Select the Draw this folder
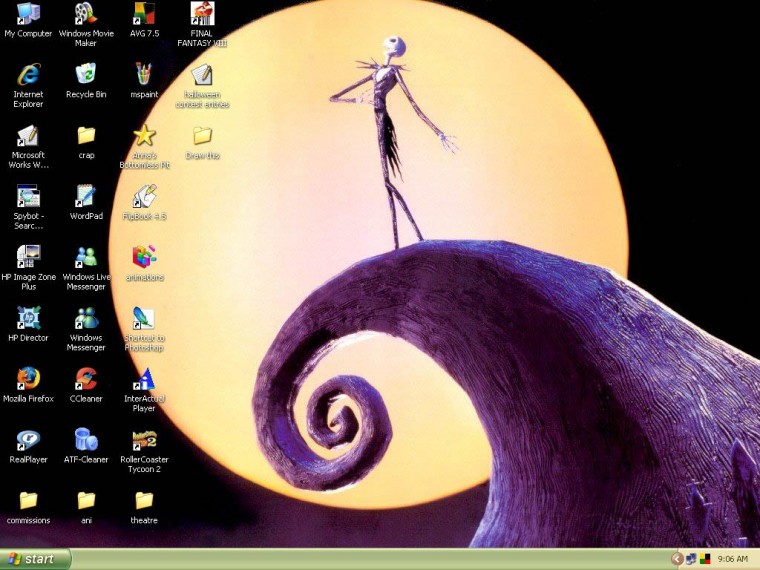The height and width of the screenshot is (570, 760). click(202, 136)
